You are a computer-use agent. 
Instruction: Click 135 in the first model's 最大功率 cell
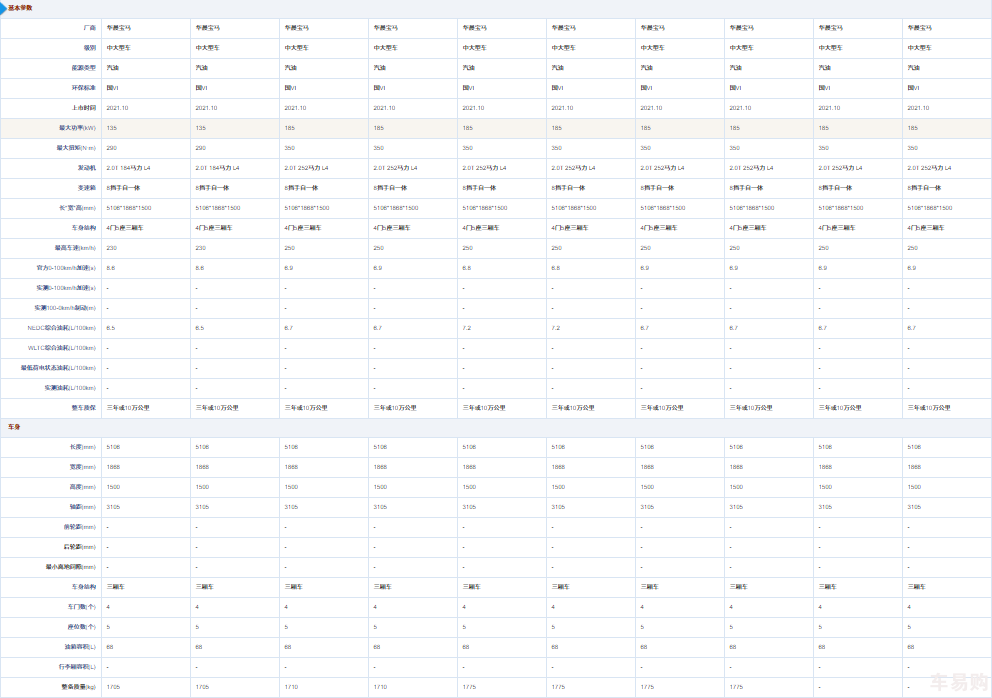[112, 128]
